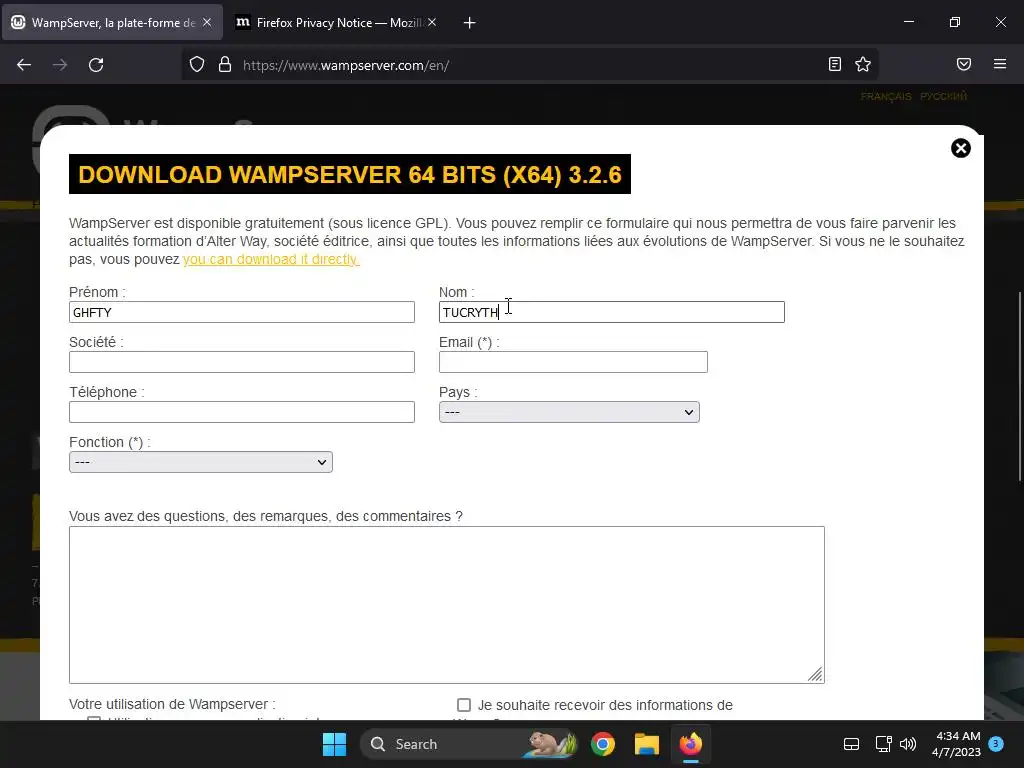1024x768 pixels.
Task: Open the clock and date panel
Action: click(x=956, y=744)
